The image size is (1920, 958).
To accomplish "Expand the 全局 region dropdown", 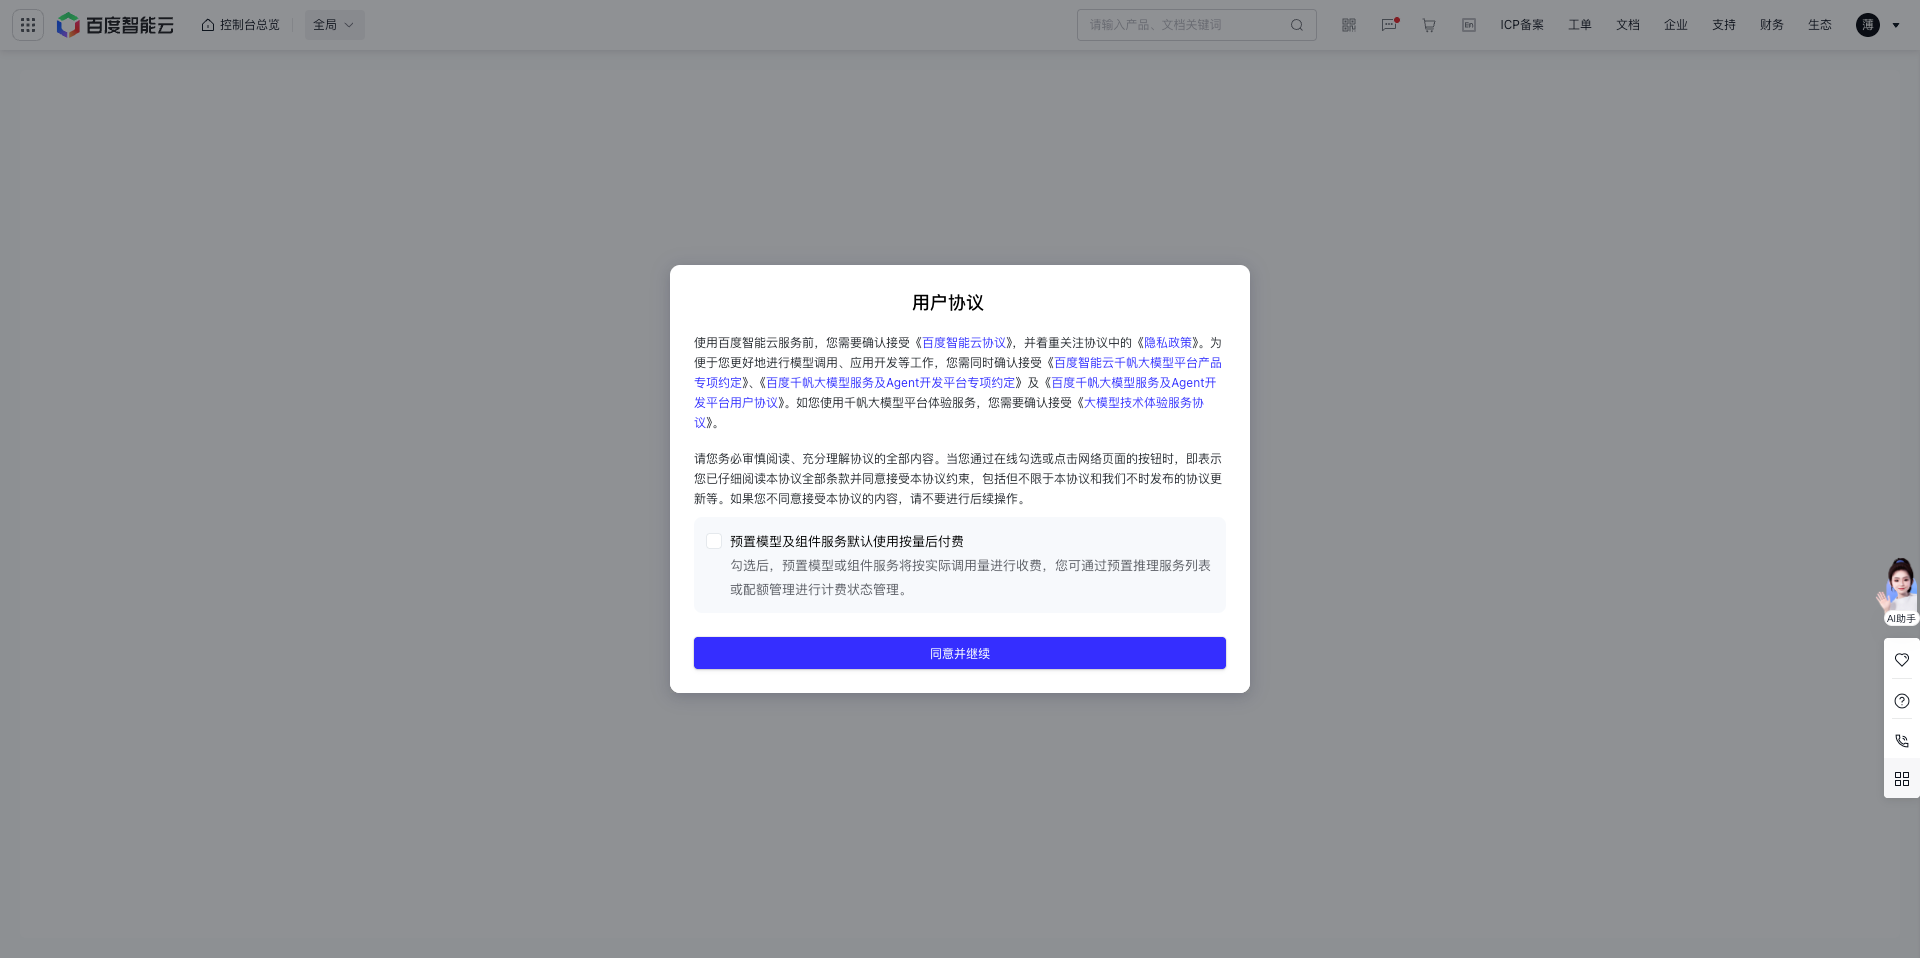I will [334, 24].
